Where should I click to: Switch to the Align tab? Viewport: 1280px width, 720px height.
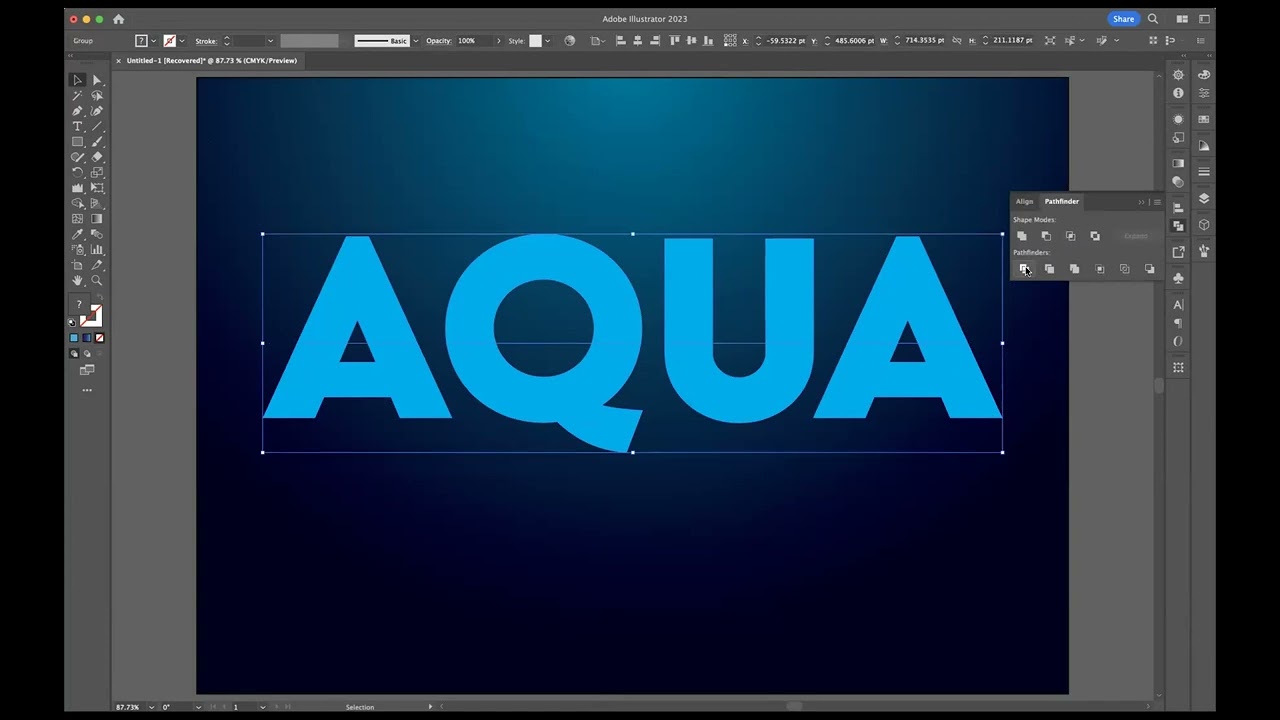click(x=1024, y=201)
